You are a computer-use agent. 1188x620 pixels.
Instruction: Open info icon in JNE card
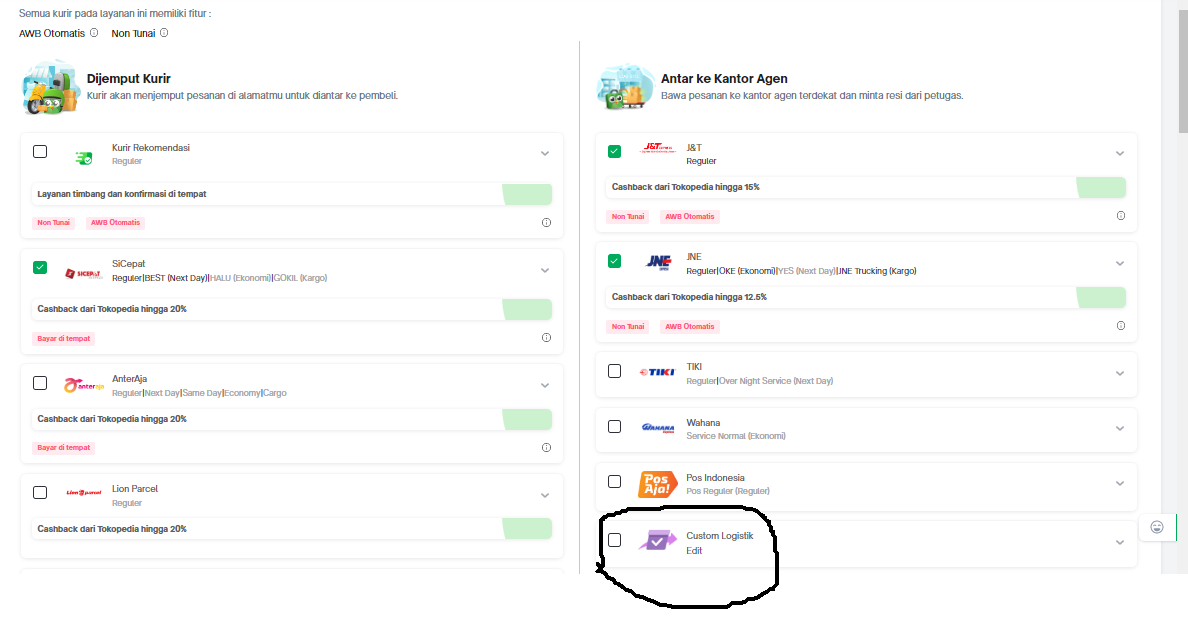click(x=1121, y=326)
